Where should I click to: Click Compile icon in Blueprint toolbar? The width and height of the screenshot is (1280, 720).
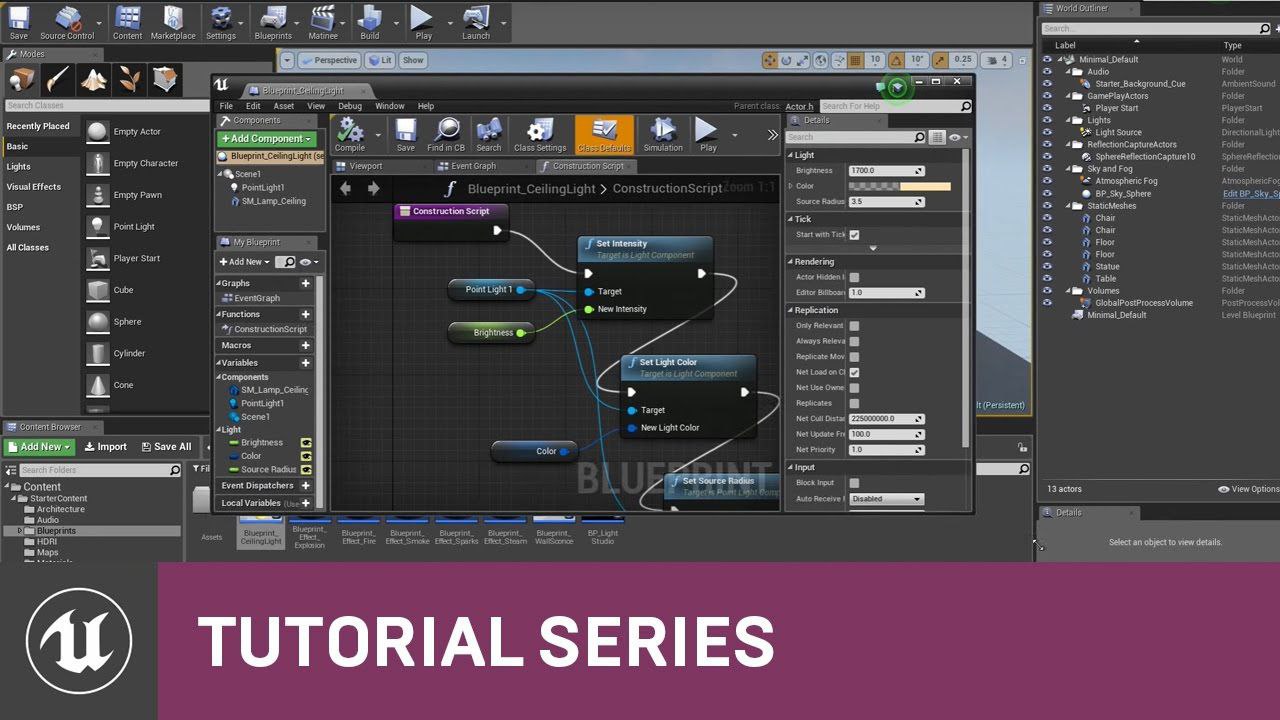tap(350, 130)
